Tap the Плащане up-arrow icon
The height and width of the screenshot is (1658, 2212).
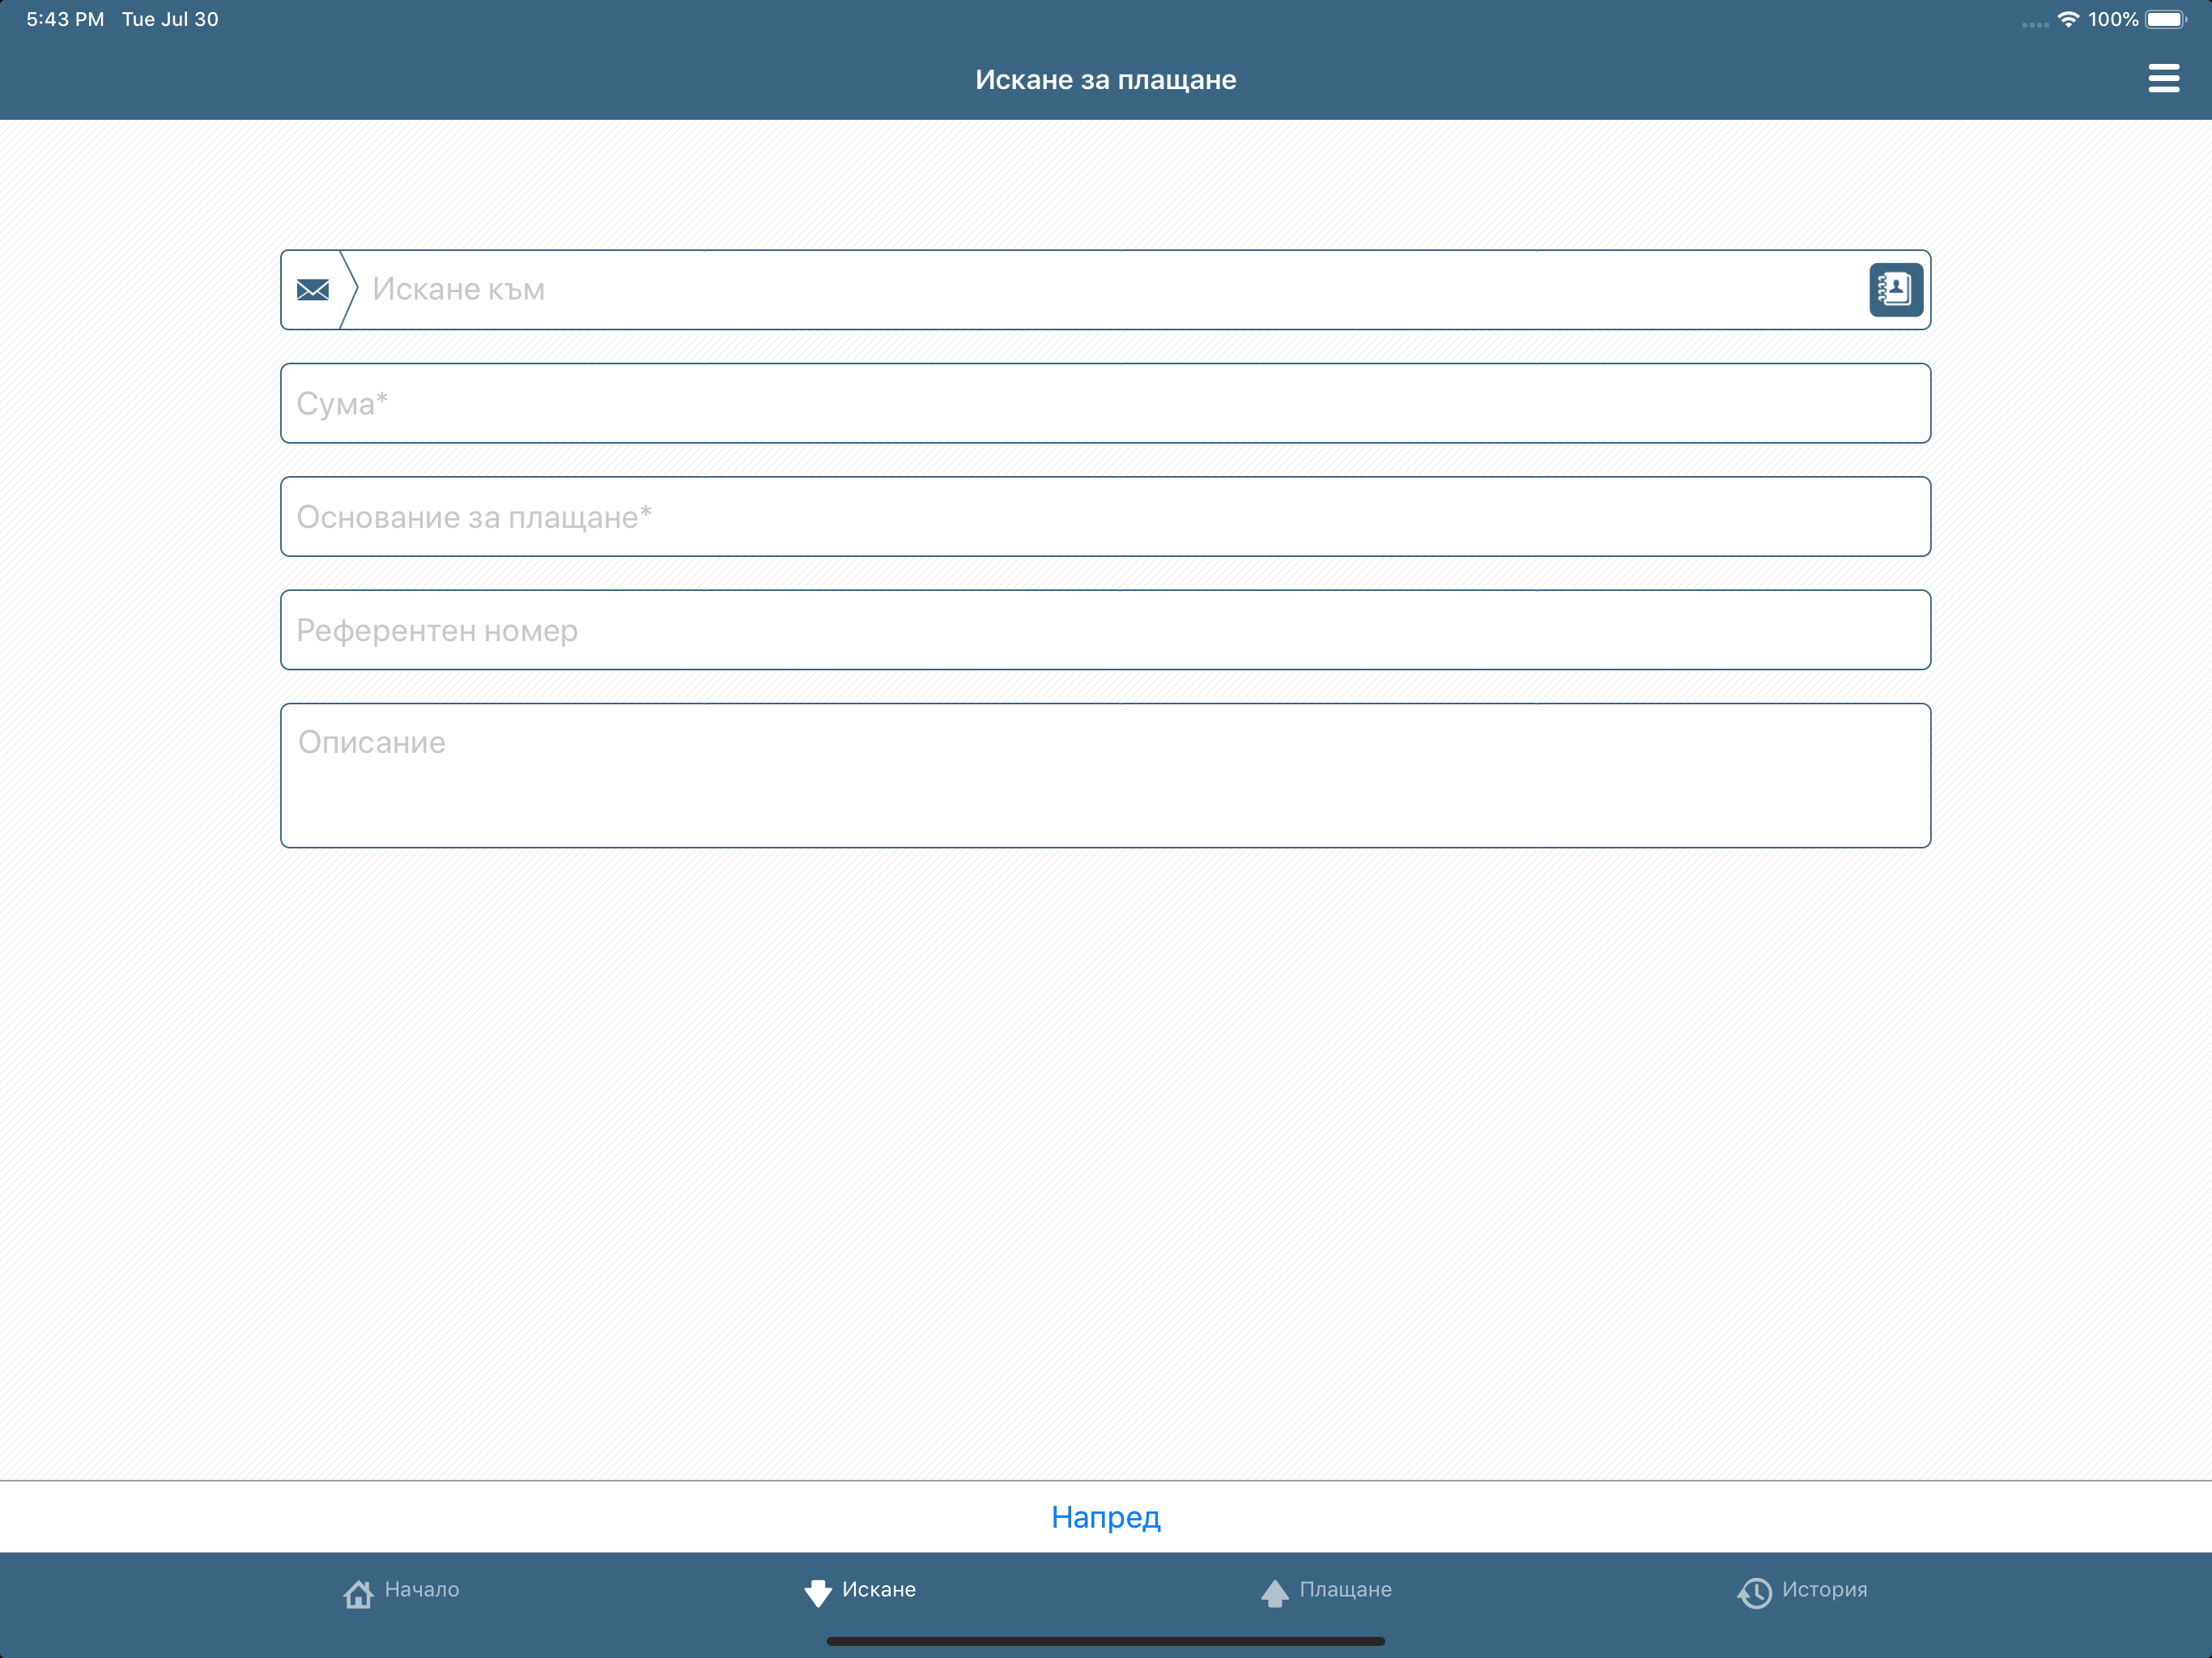tap(1274, 1593)
